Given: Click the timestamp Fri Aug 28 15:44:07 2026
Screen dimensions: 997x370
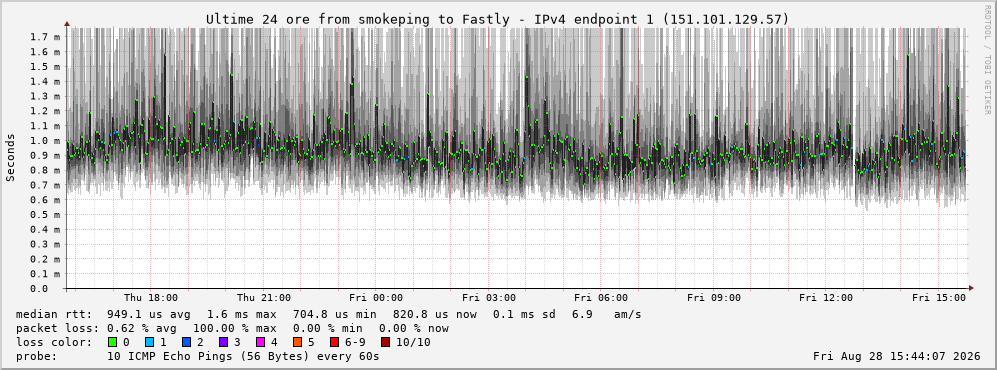Looking at the screenshot, I should point(897,356).
